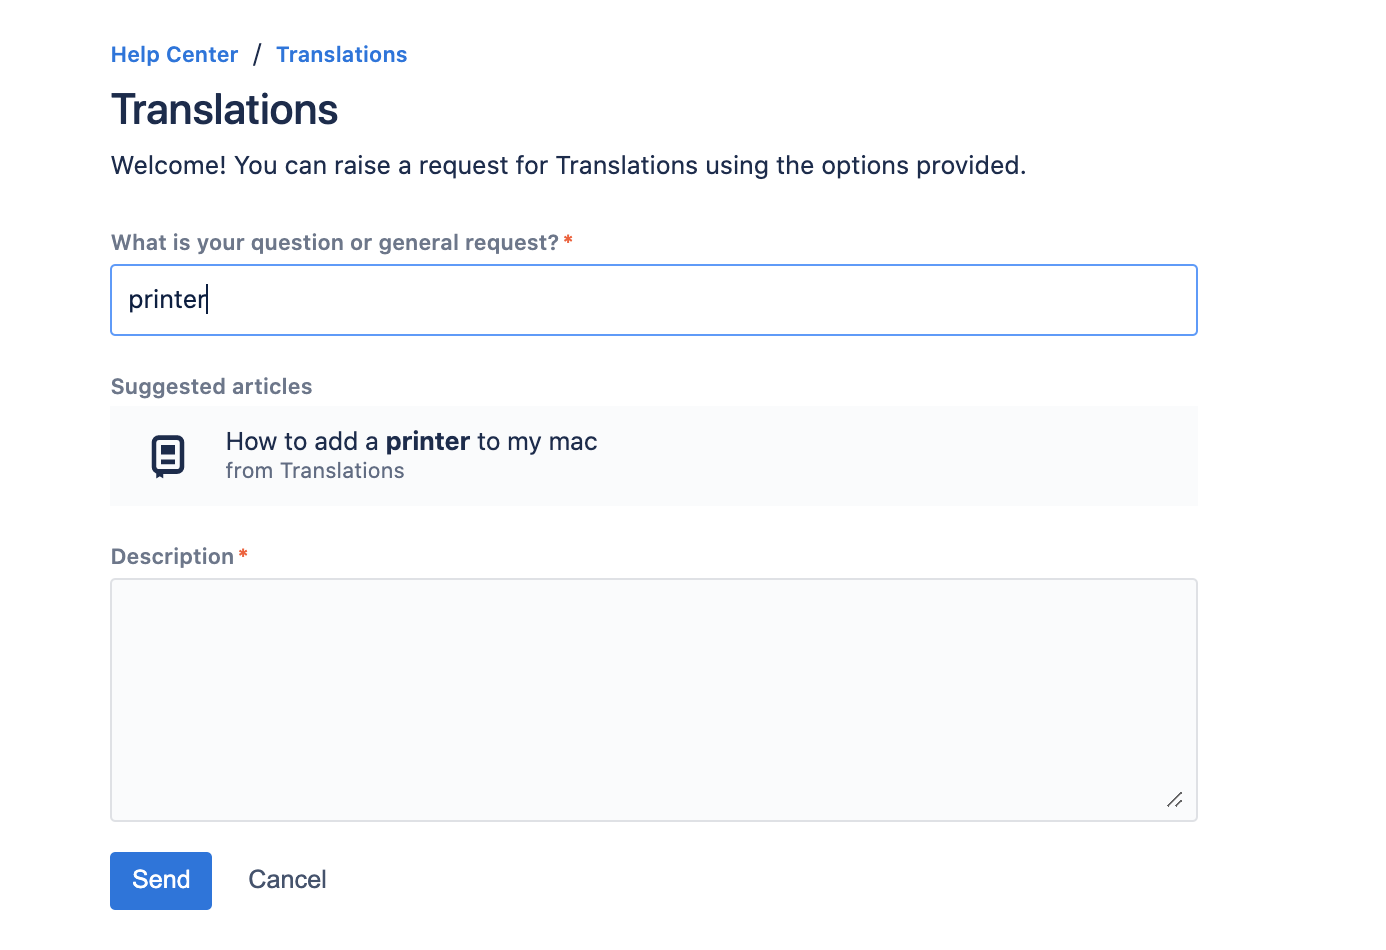
Task: Click the Translations page heading
Action: (x=224, y=110)
